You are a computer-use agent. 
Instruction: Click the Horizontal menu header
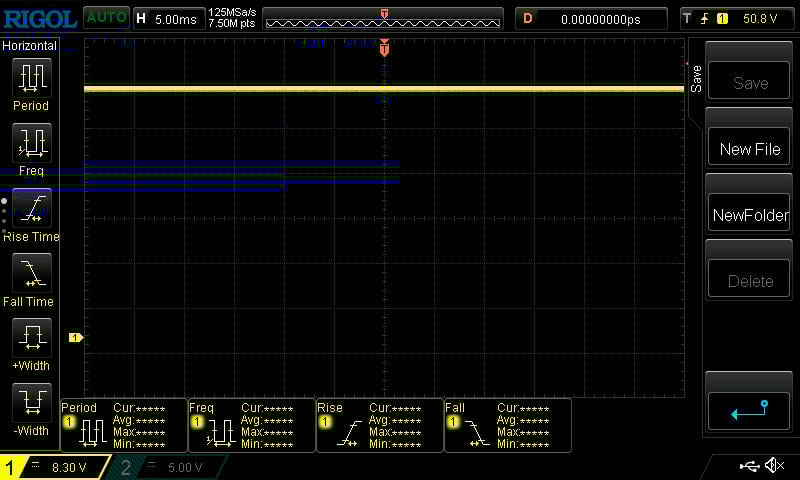pyautogui.click(x=30, y=45)
